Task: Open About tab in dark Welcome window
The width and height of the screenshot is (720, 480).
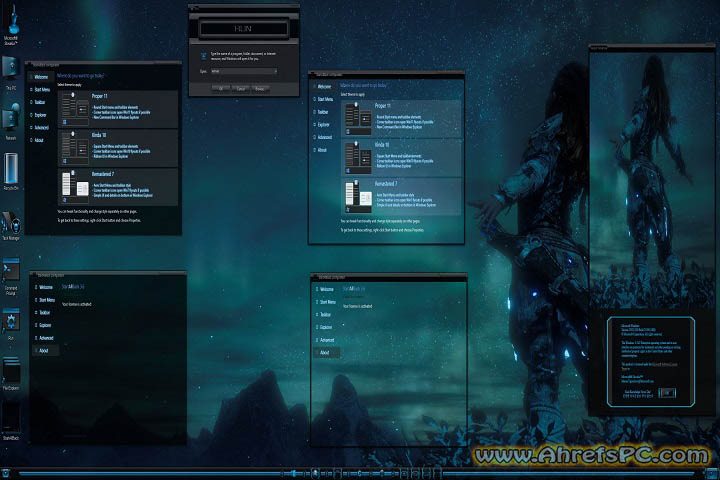Action: click(x=39, y=140)
